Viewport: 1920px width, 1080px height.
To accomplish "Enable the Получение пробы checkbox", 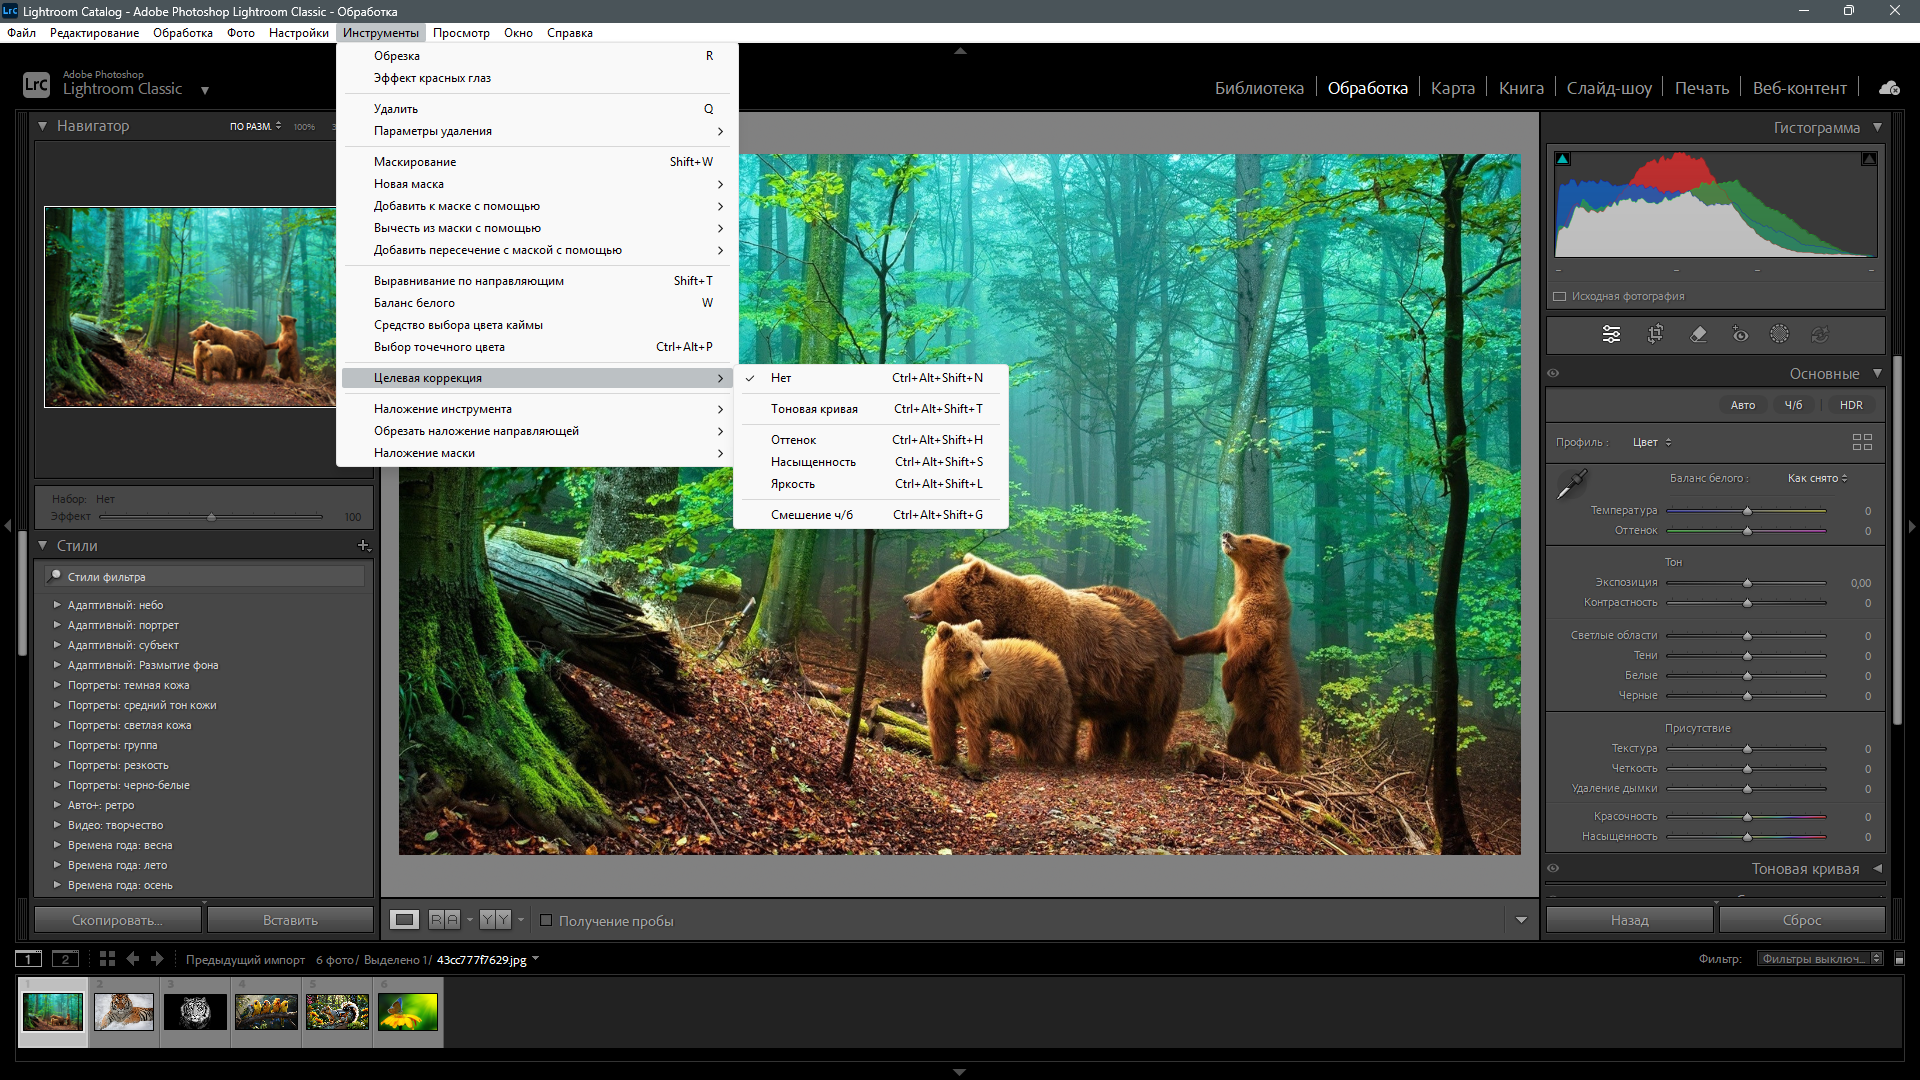I will (x=546, y=920).
